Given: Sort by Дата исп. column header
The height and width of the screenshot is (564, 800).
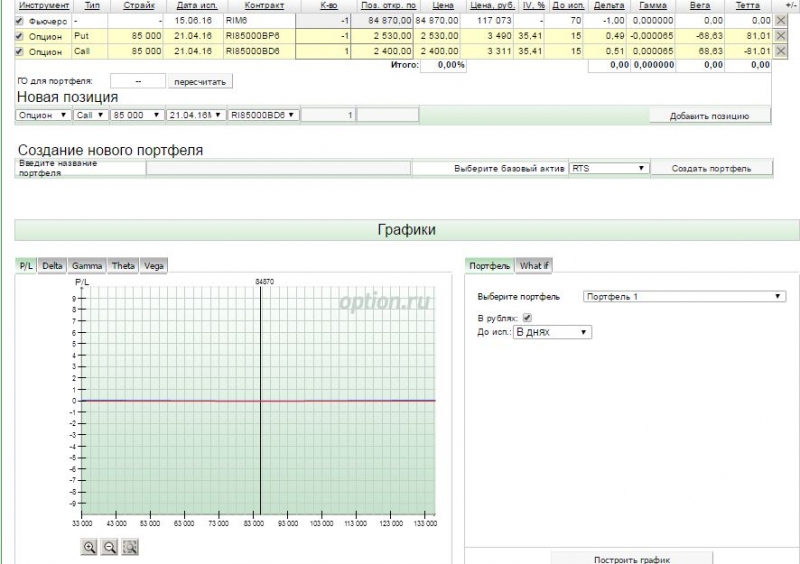Looking at the screenshot, I should (x=196, y=5).
